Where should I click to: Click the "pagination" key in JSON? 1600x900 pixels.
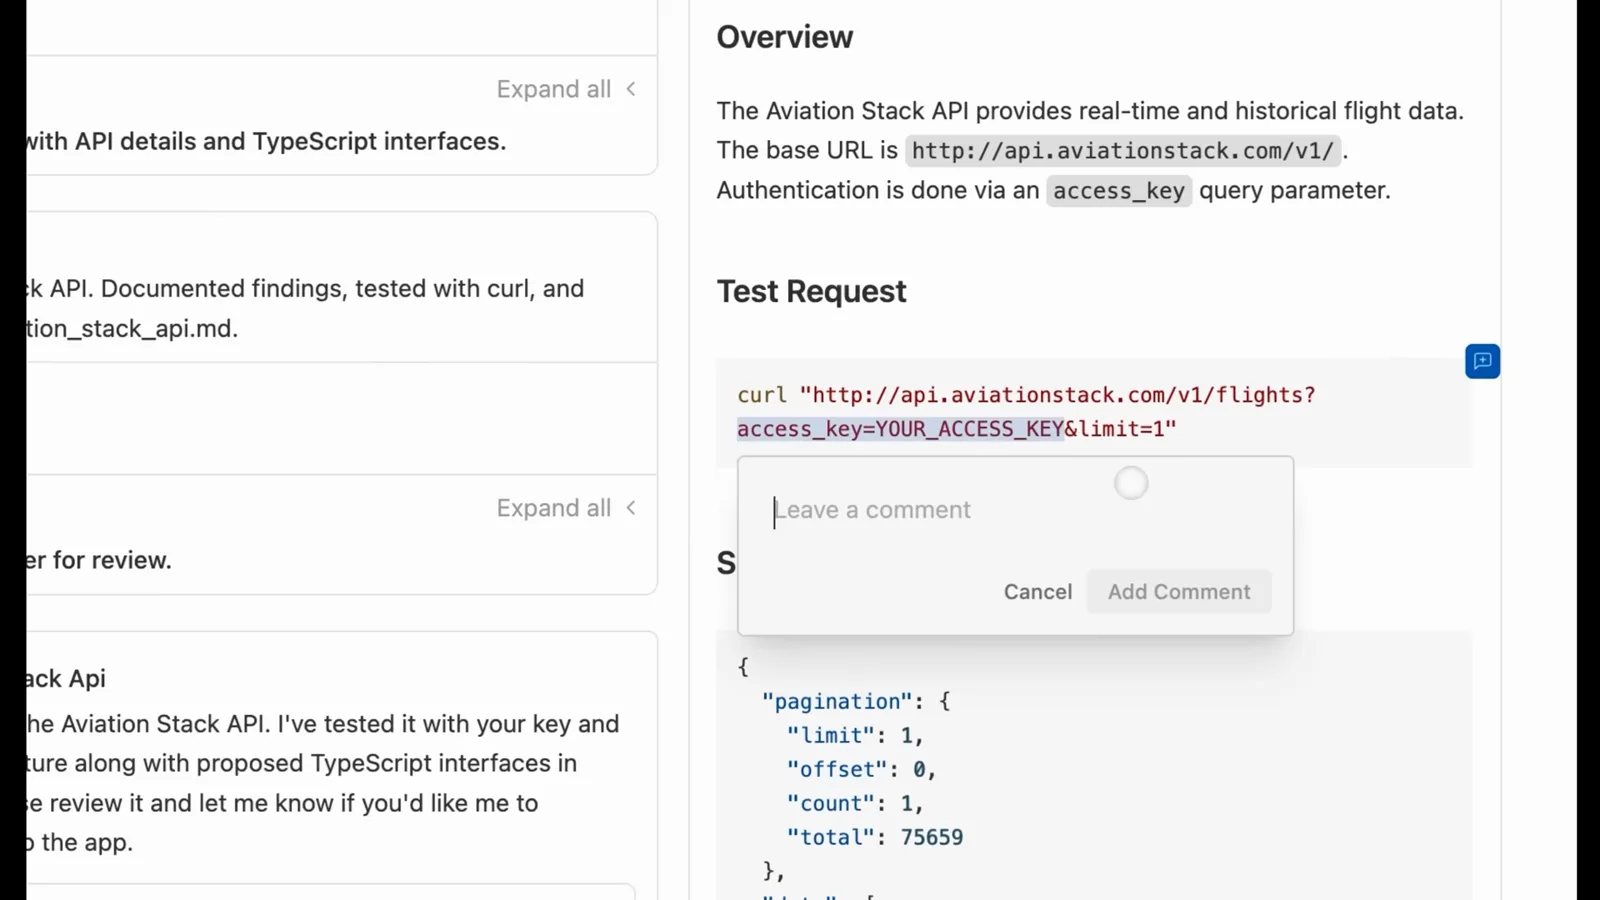[x=837, y=702]
